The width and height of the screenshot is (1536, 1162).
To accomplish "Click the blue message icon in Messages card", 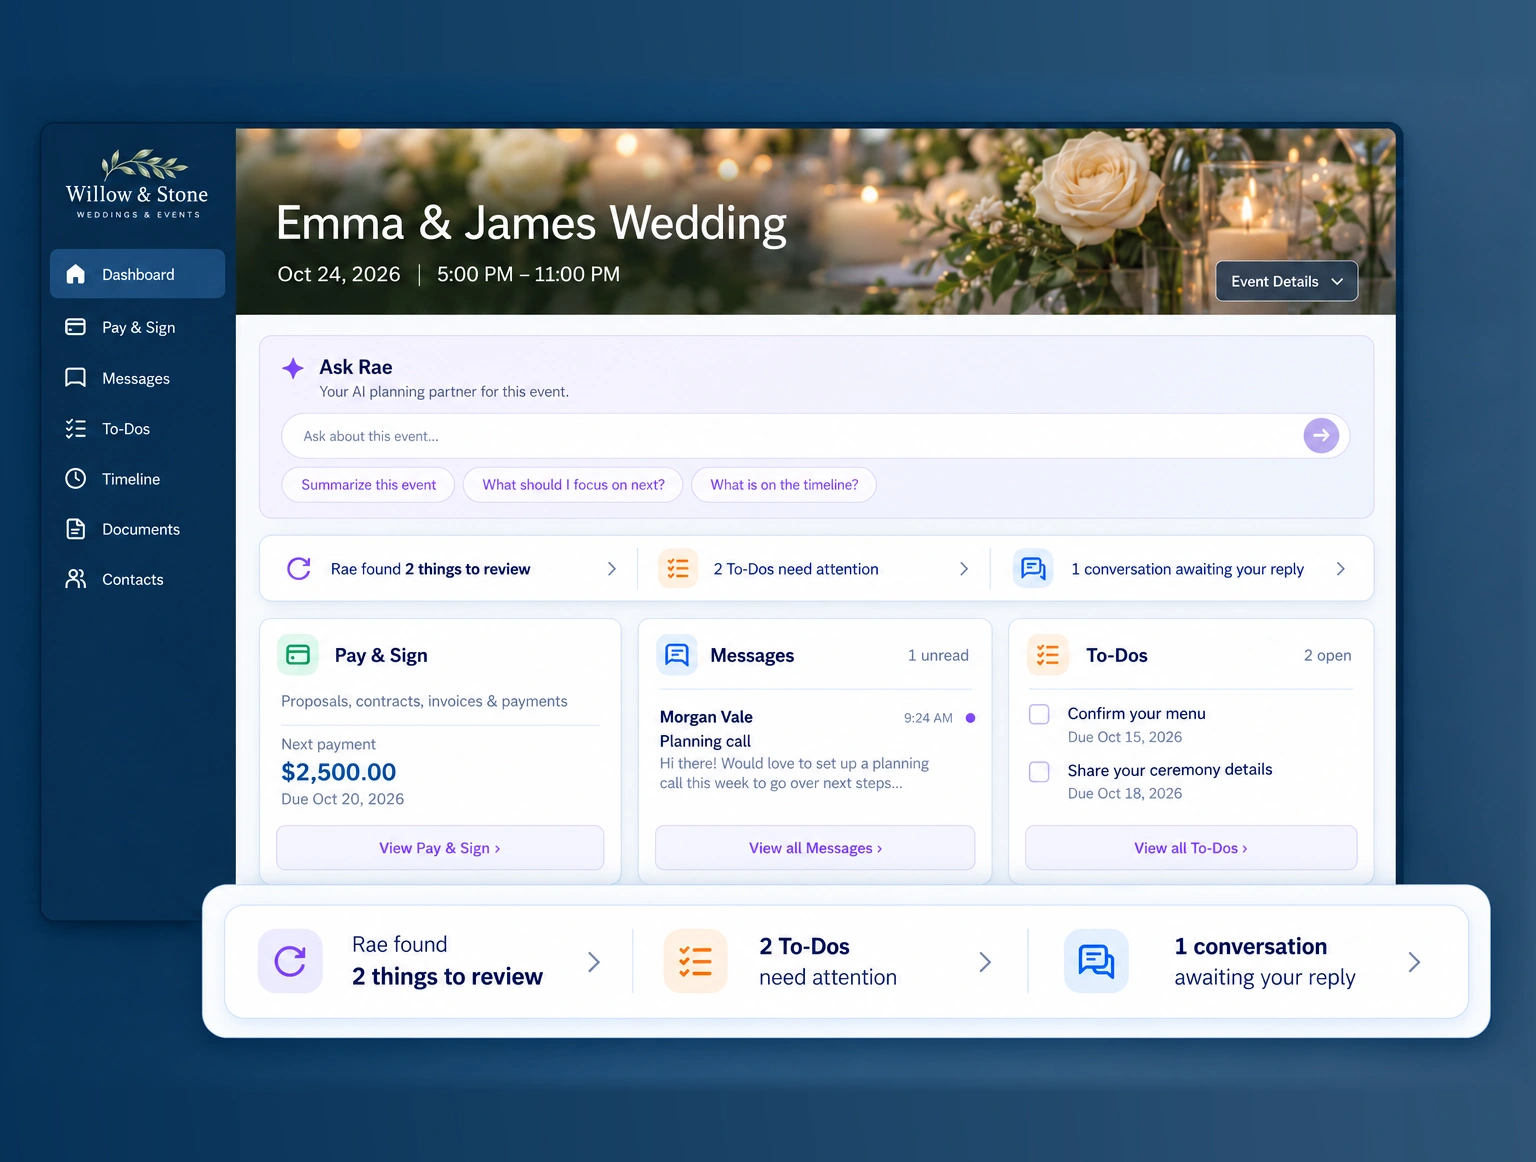I will pyautogui.click(x=677, y=655).
